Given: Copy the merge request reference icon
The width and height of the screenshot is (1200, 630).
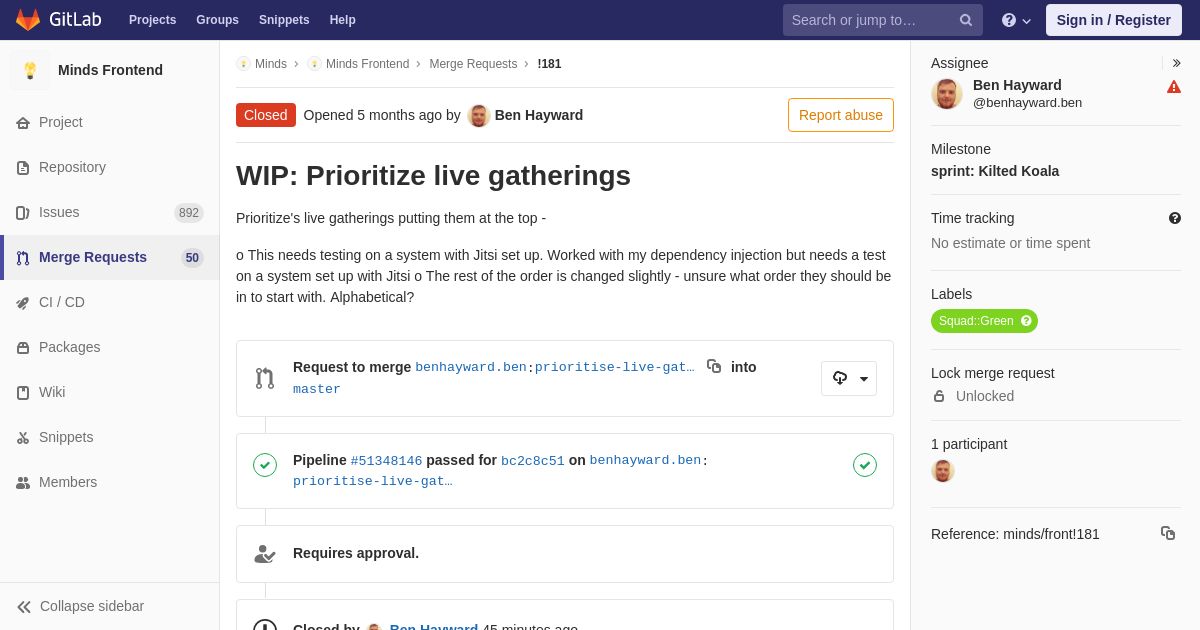Looking at the screenshot, I should (x=1168, y=533).
